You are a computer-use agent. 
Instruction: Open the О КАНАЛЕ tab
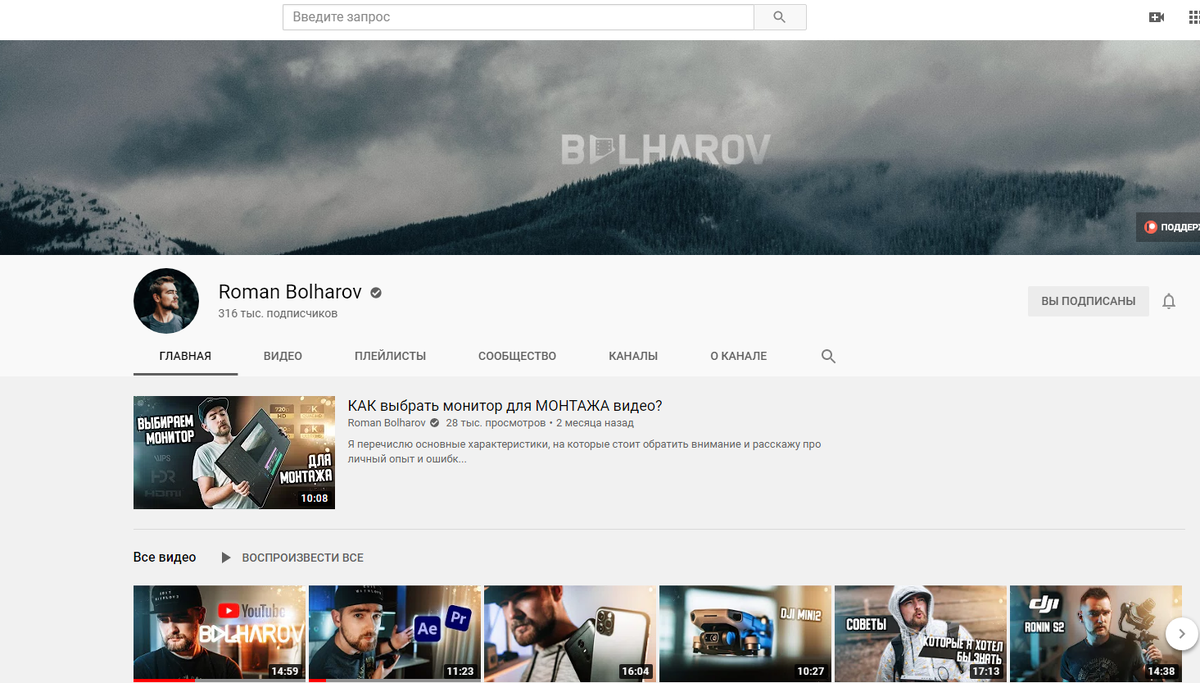point(739,356)
